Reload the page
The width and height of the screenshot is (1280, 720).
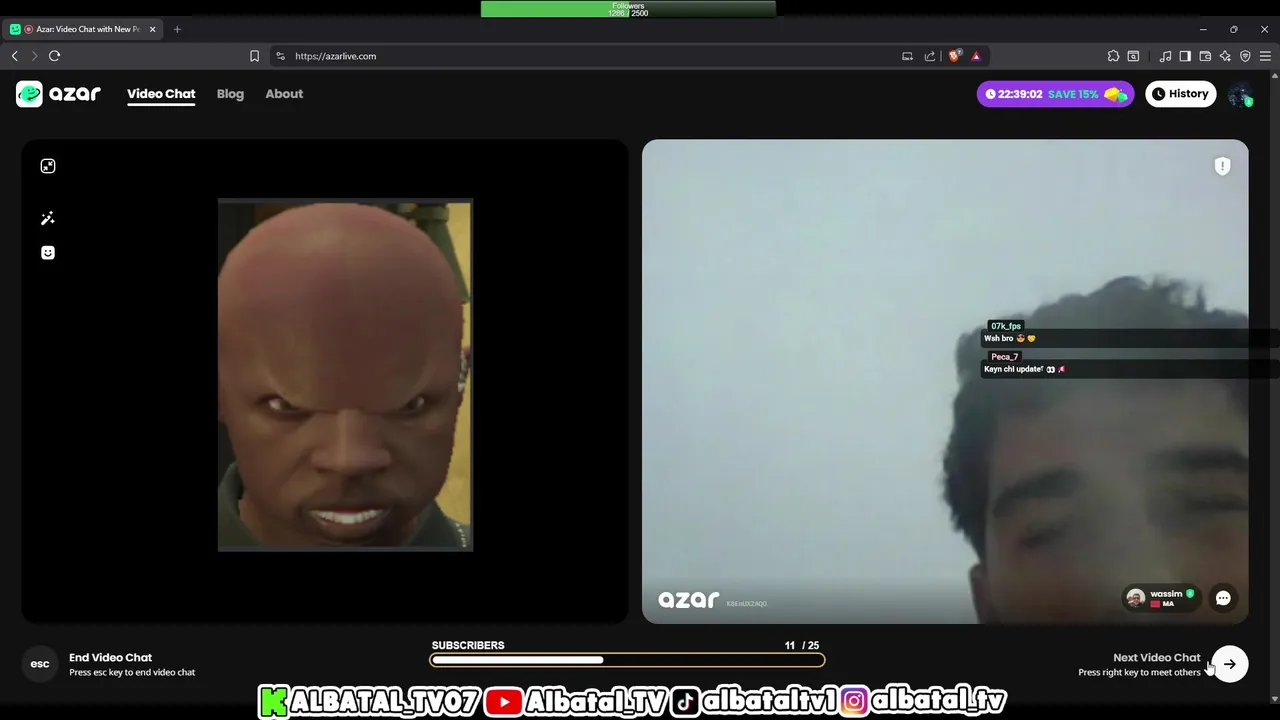click(x=55, y=56)
